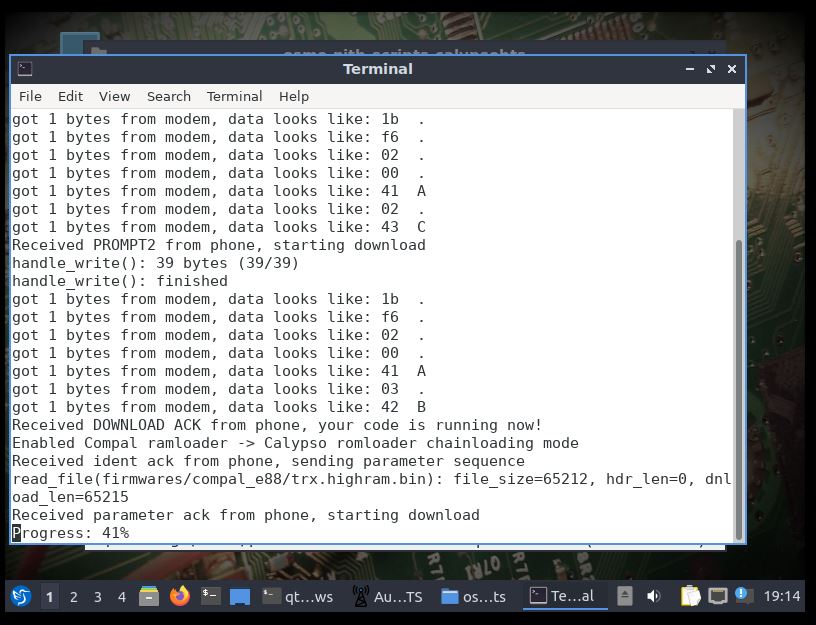
Task: Open the volume control in the tray
Action: pos(654,596)
